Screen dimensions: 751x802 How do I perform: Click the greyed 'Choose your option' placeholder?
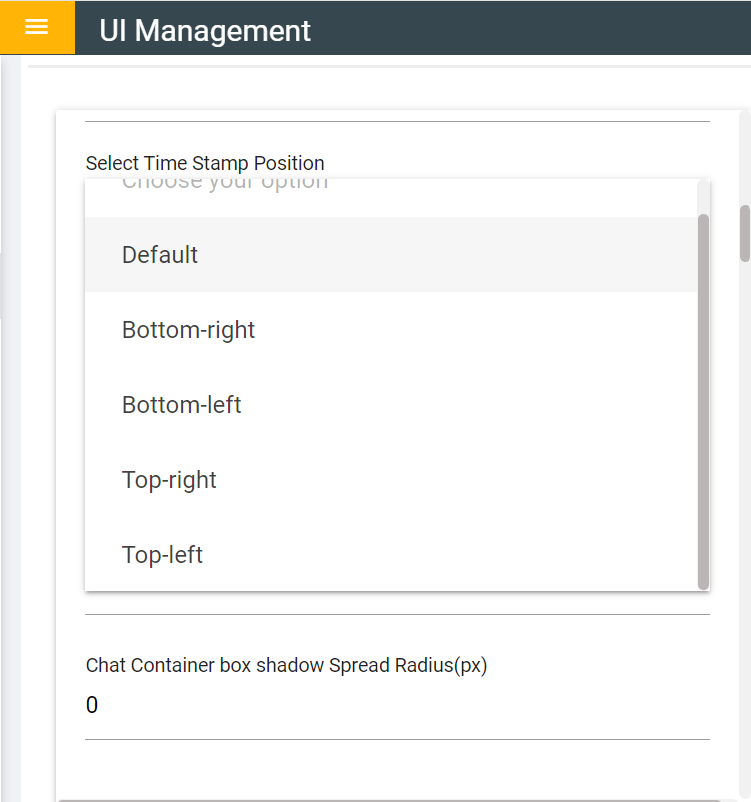224,184
